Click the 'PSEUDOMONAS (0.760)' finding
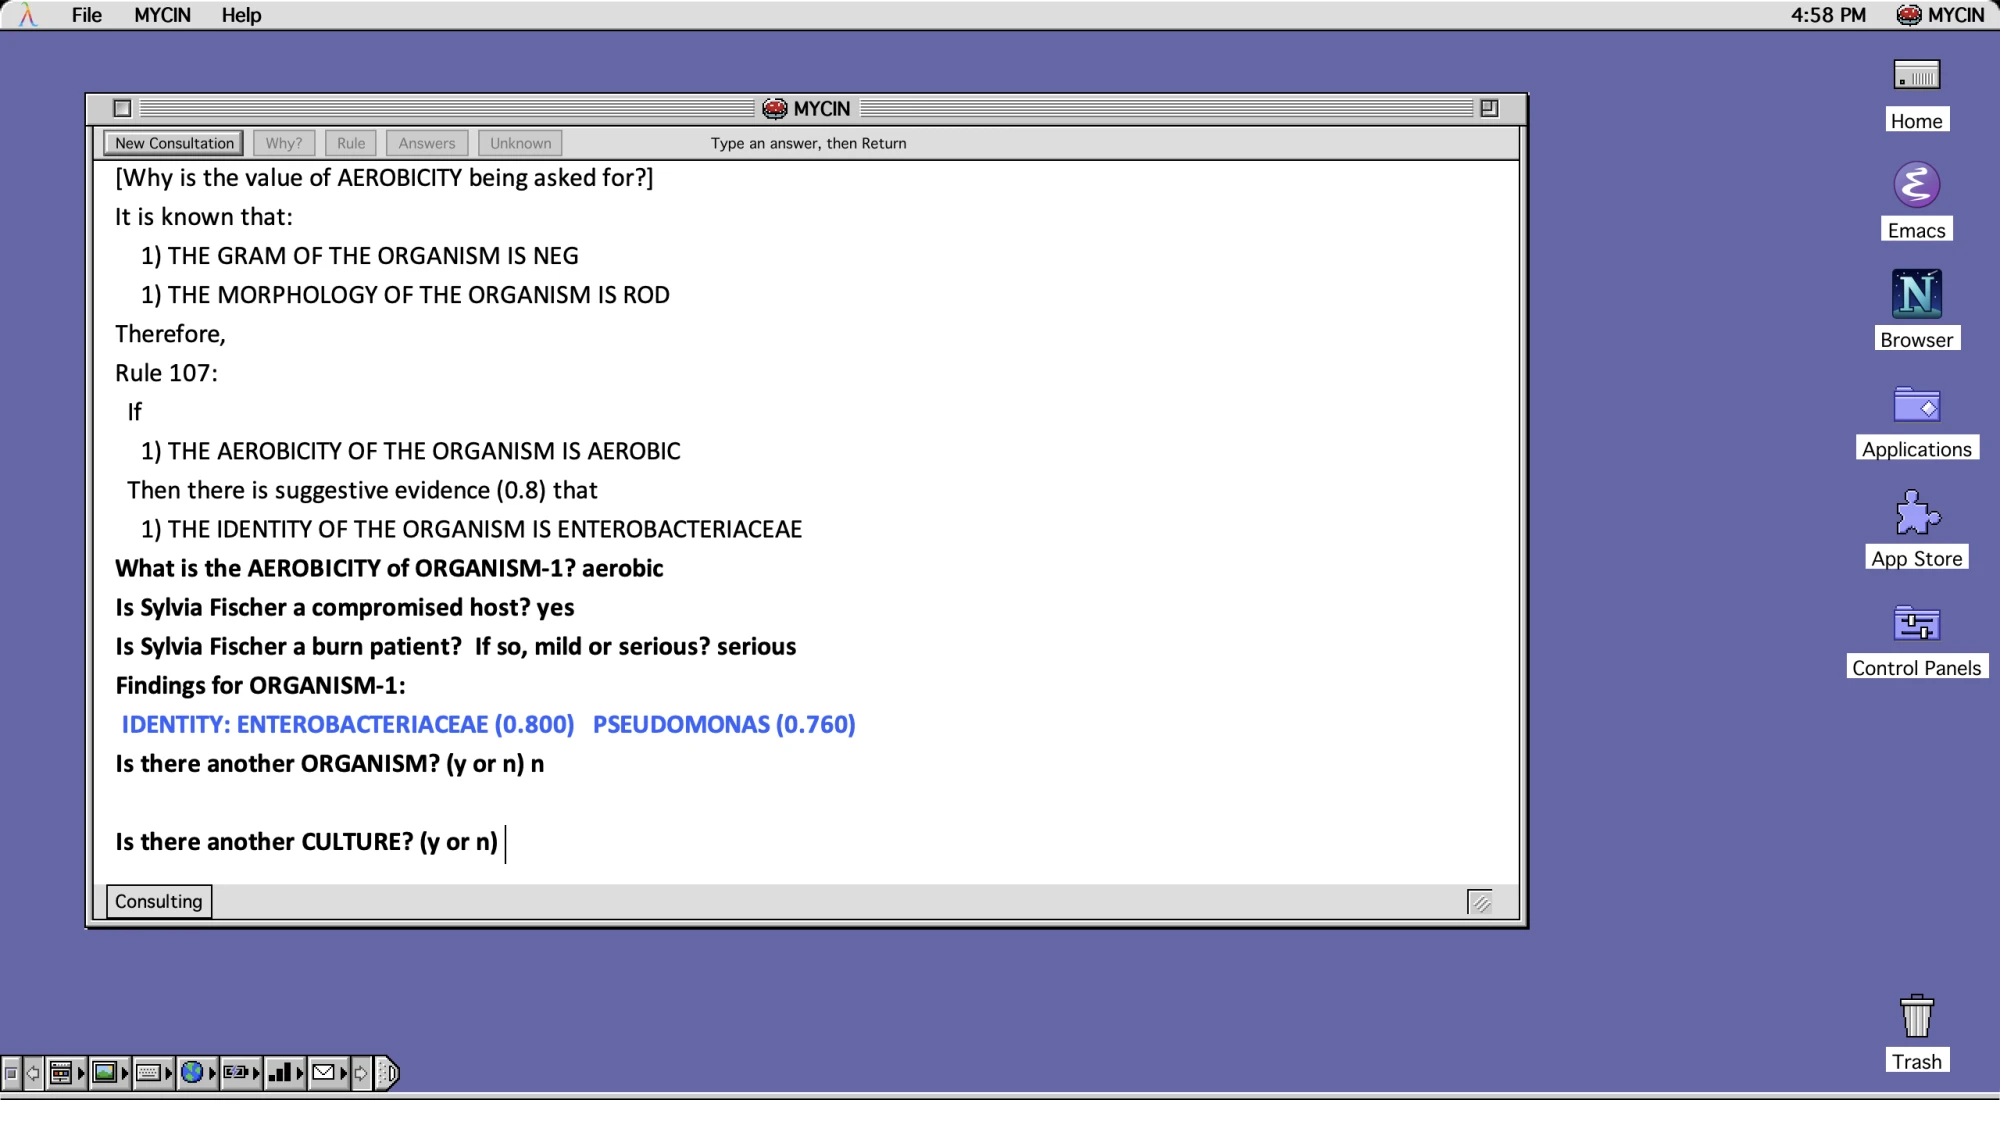The width and height of the screenshot is (2000, 1125). coord(724,724)
